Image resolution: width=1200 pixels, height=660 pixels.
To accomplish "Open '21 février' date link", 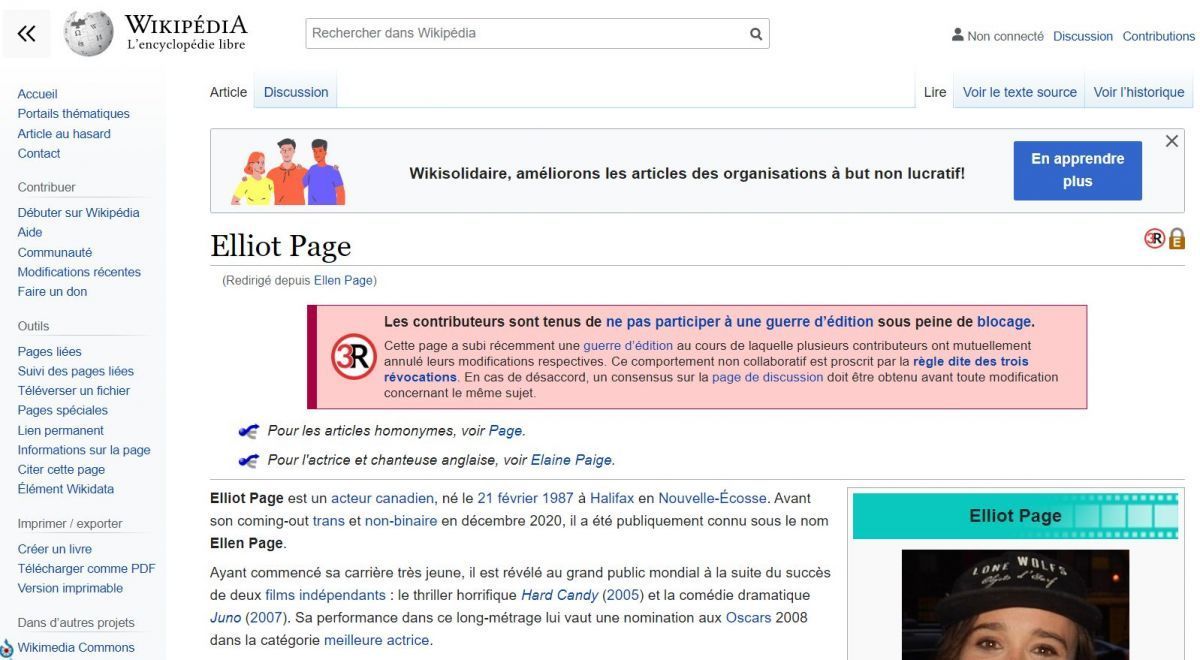I will (x=508, y=498).
